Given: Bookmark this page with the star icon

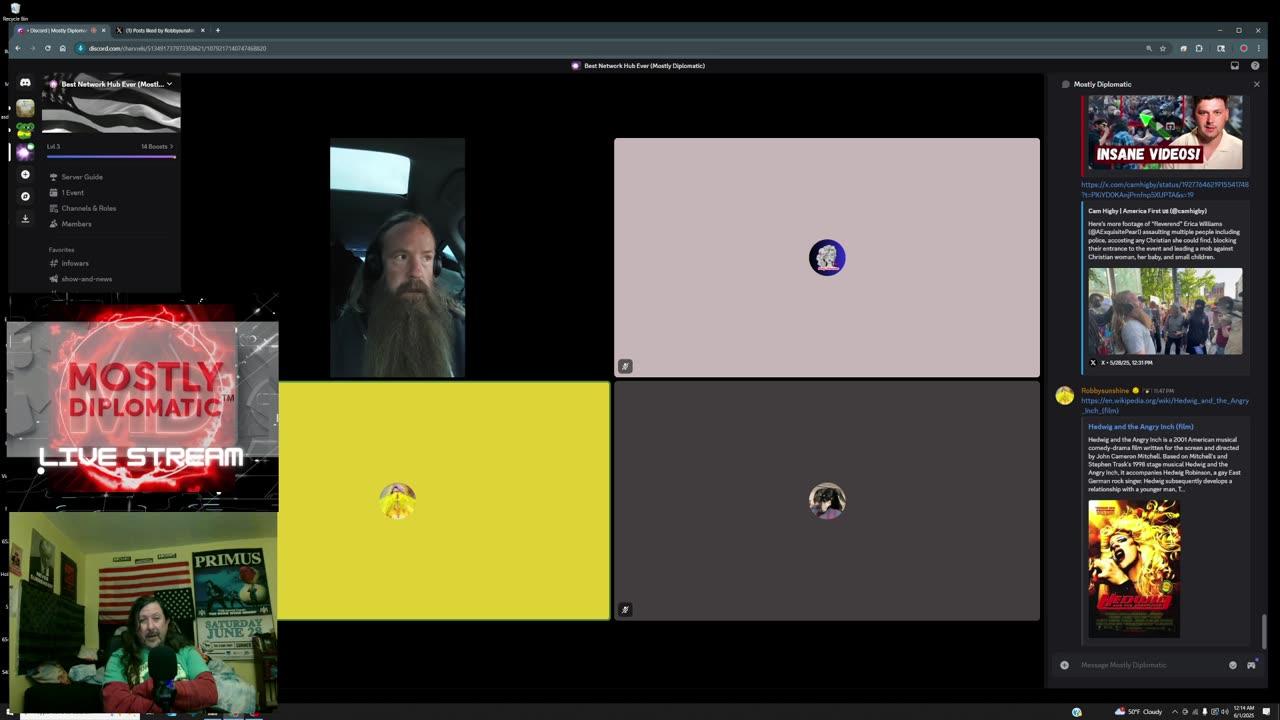Looking at the screenshot, I should click(1162, 48).
